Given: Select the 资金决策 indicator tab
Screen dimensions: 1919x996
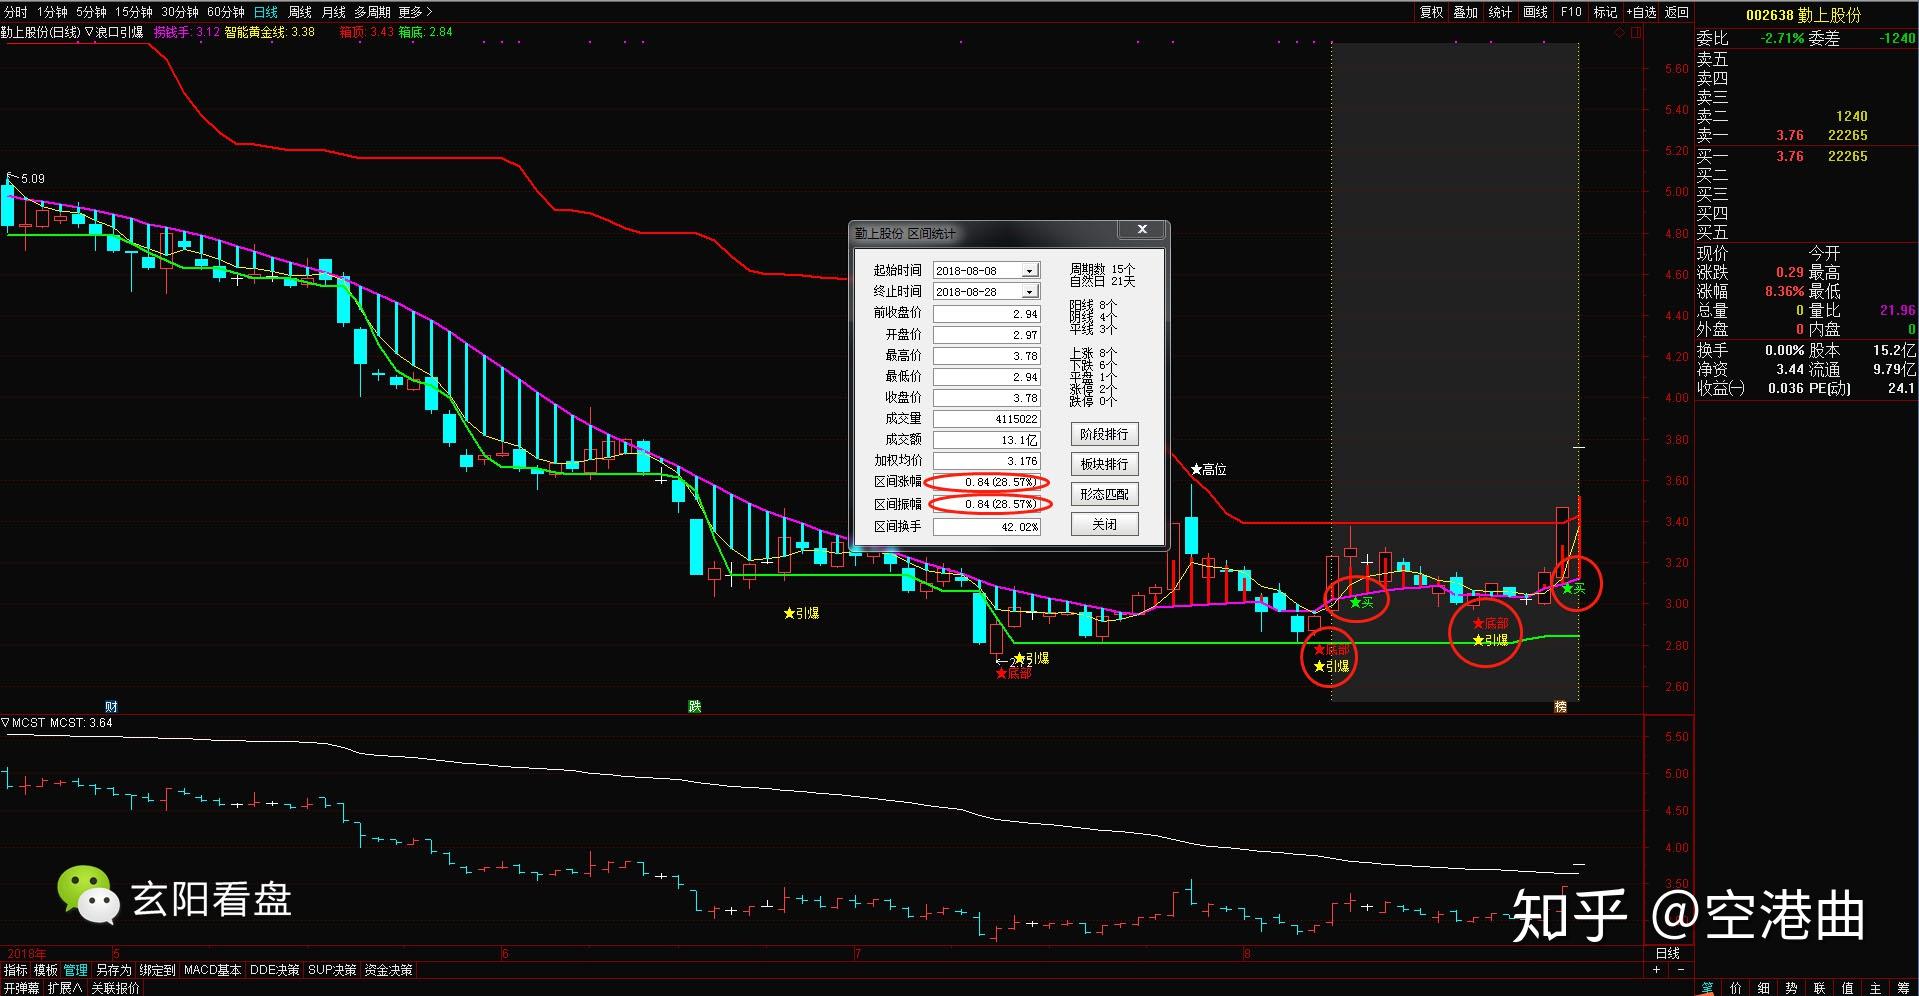Looking at the screenshot, I should click(x=388, y=970).
